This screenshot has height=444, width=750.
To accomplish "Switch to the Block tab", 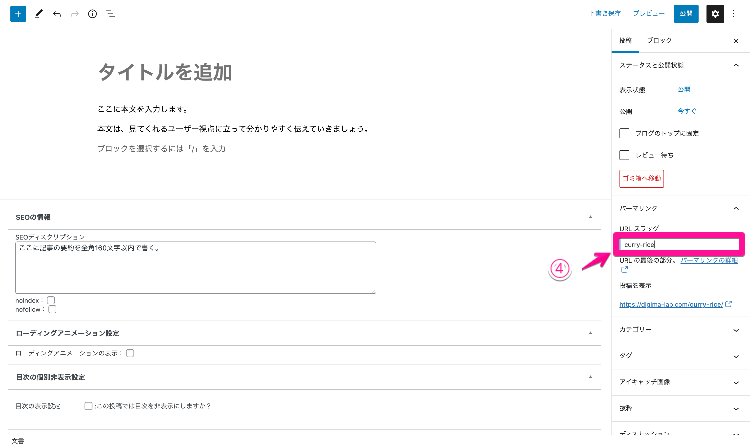I will click(x=659, y=41).
